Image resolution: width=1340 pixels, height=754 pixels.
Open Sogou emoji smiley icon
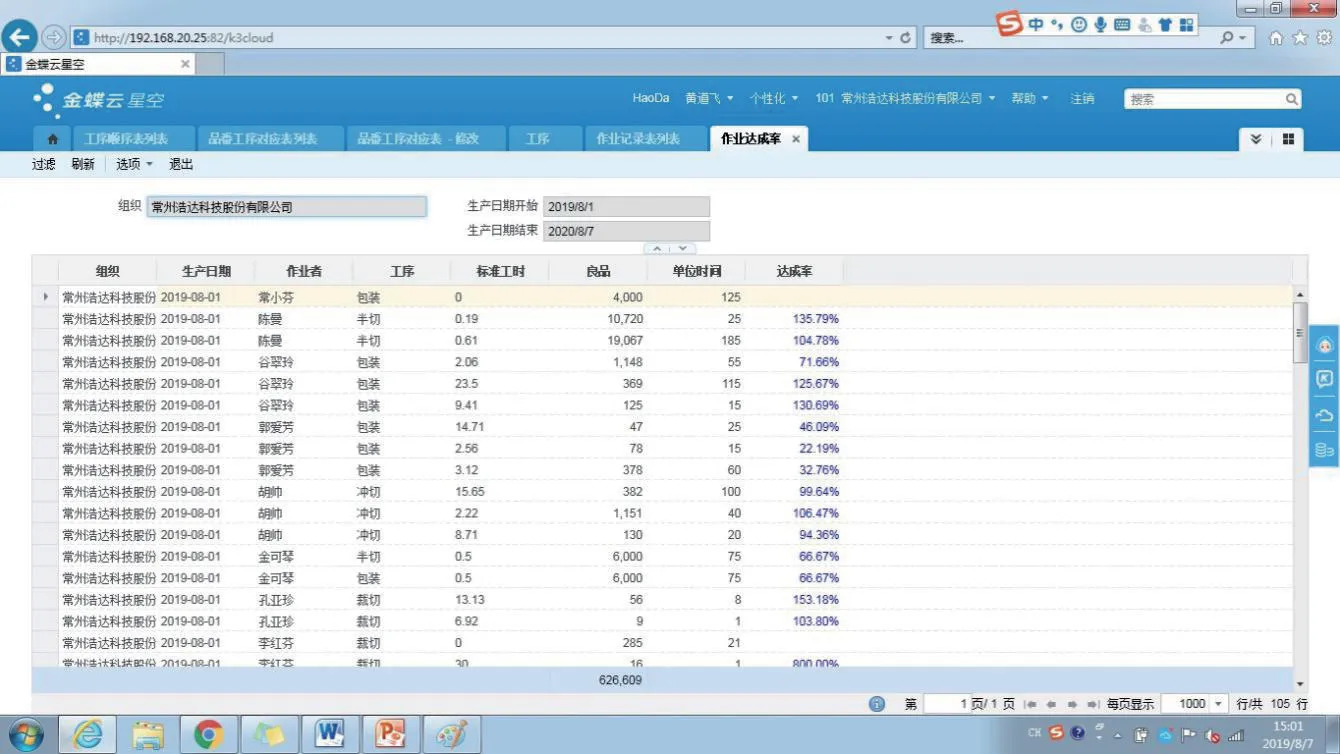(x=1078, y=24)
